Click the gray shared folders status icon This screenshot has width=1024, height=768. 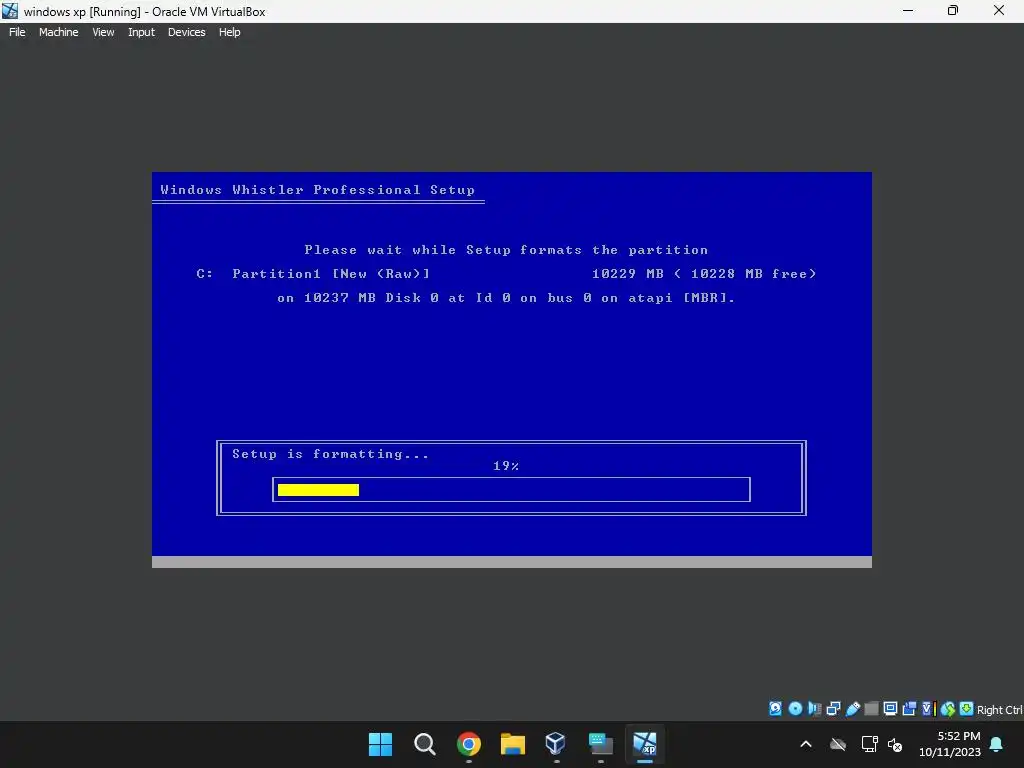pos(871,709)
